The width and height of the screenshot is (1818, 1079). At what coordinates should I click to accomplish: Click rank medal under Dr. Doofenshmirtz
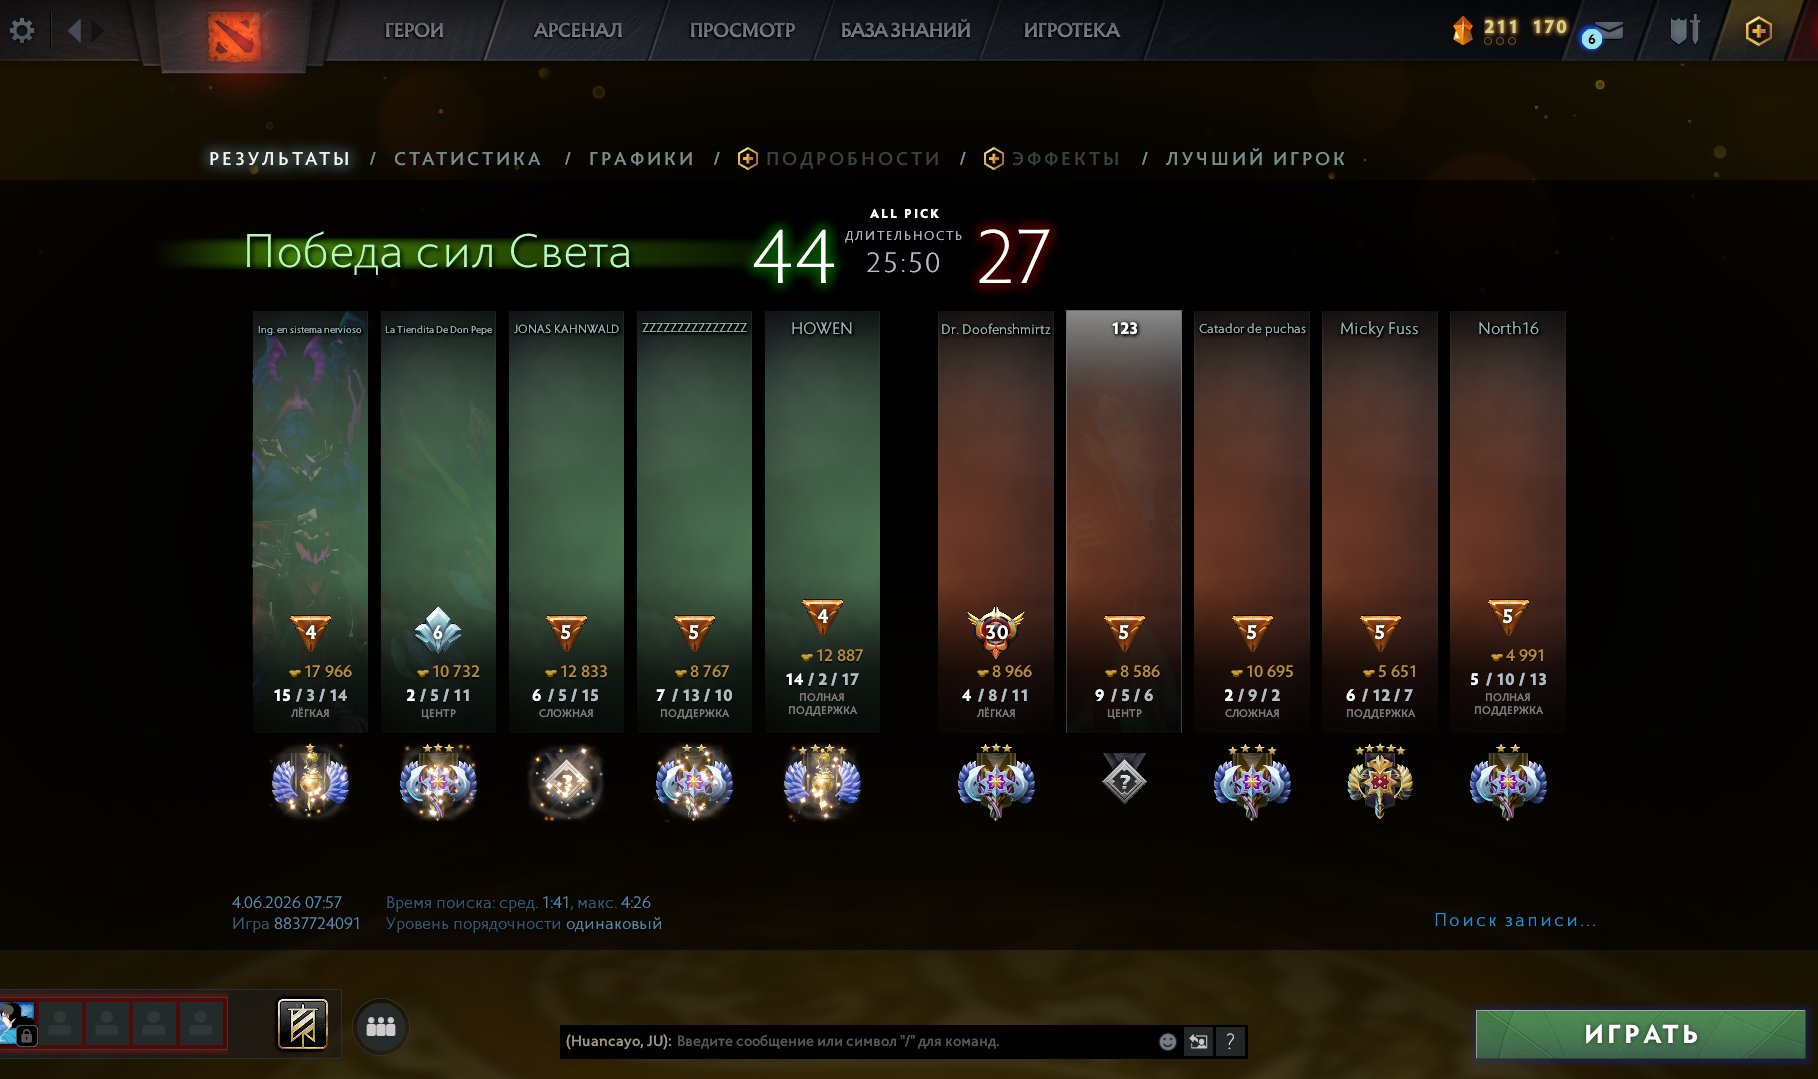(996, 782)
